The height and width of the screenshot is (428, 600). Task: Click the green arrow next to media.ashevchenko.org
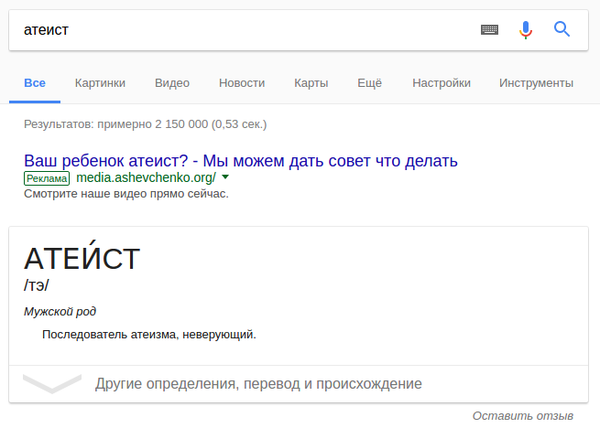[x=225, y=177]
